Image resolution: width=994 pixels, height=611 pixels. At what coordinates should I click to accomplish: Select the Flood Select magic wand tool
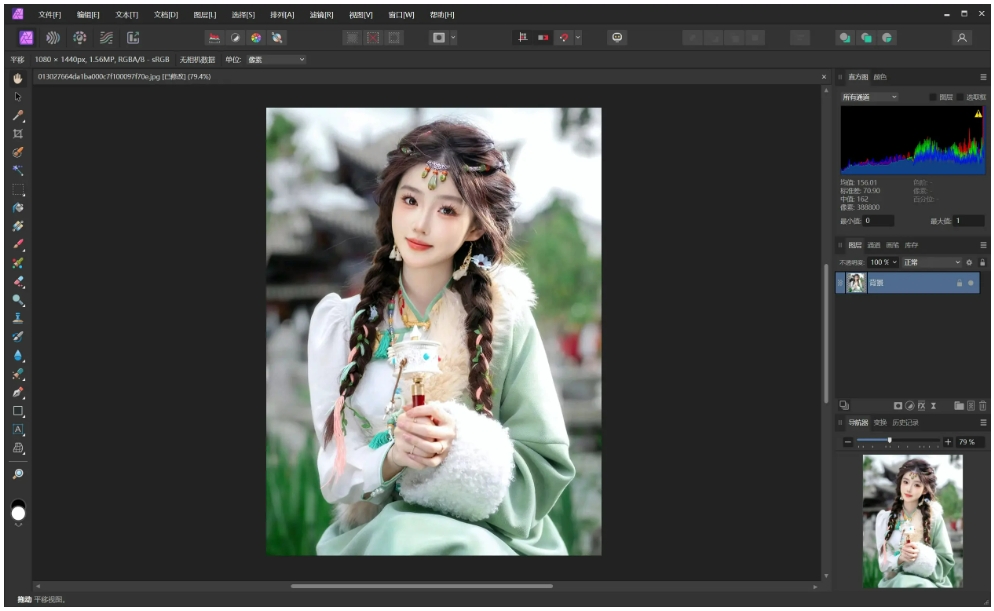click(18, 170)
